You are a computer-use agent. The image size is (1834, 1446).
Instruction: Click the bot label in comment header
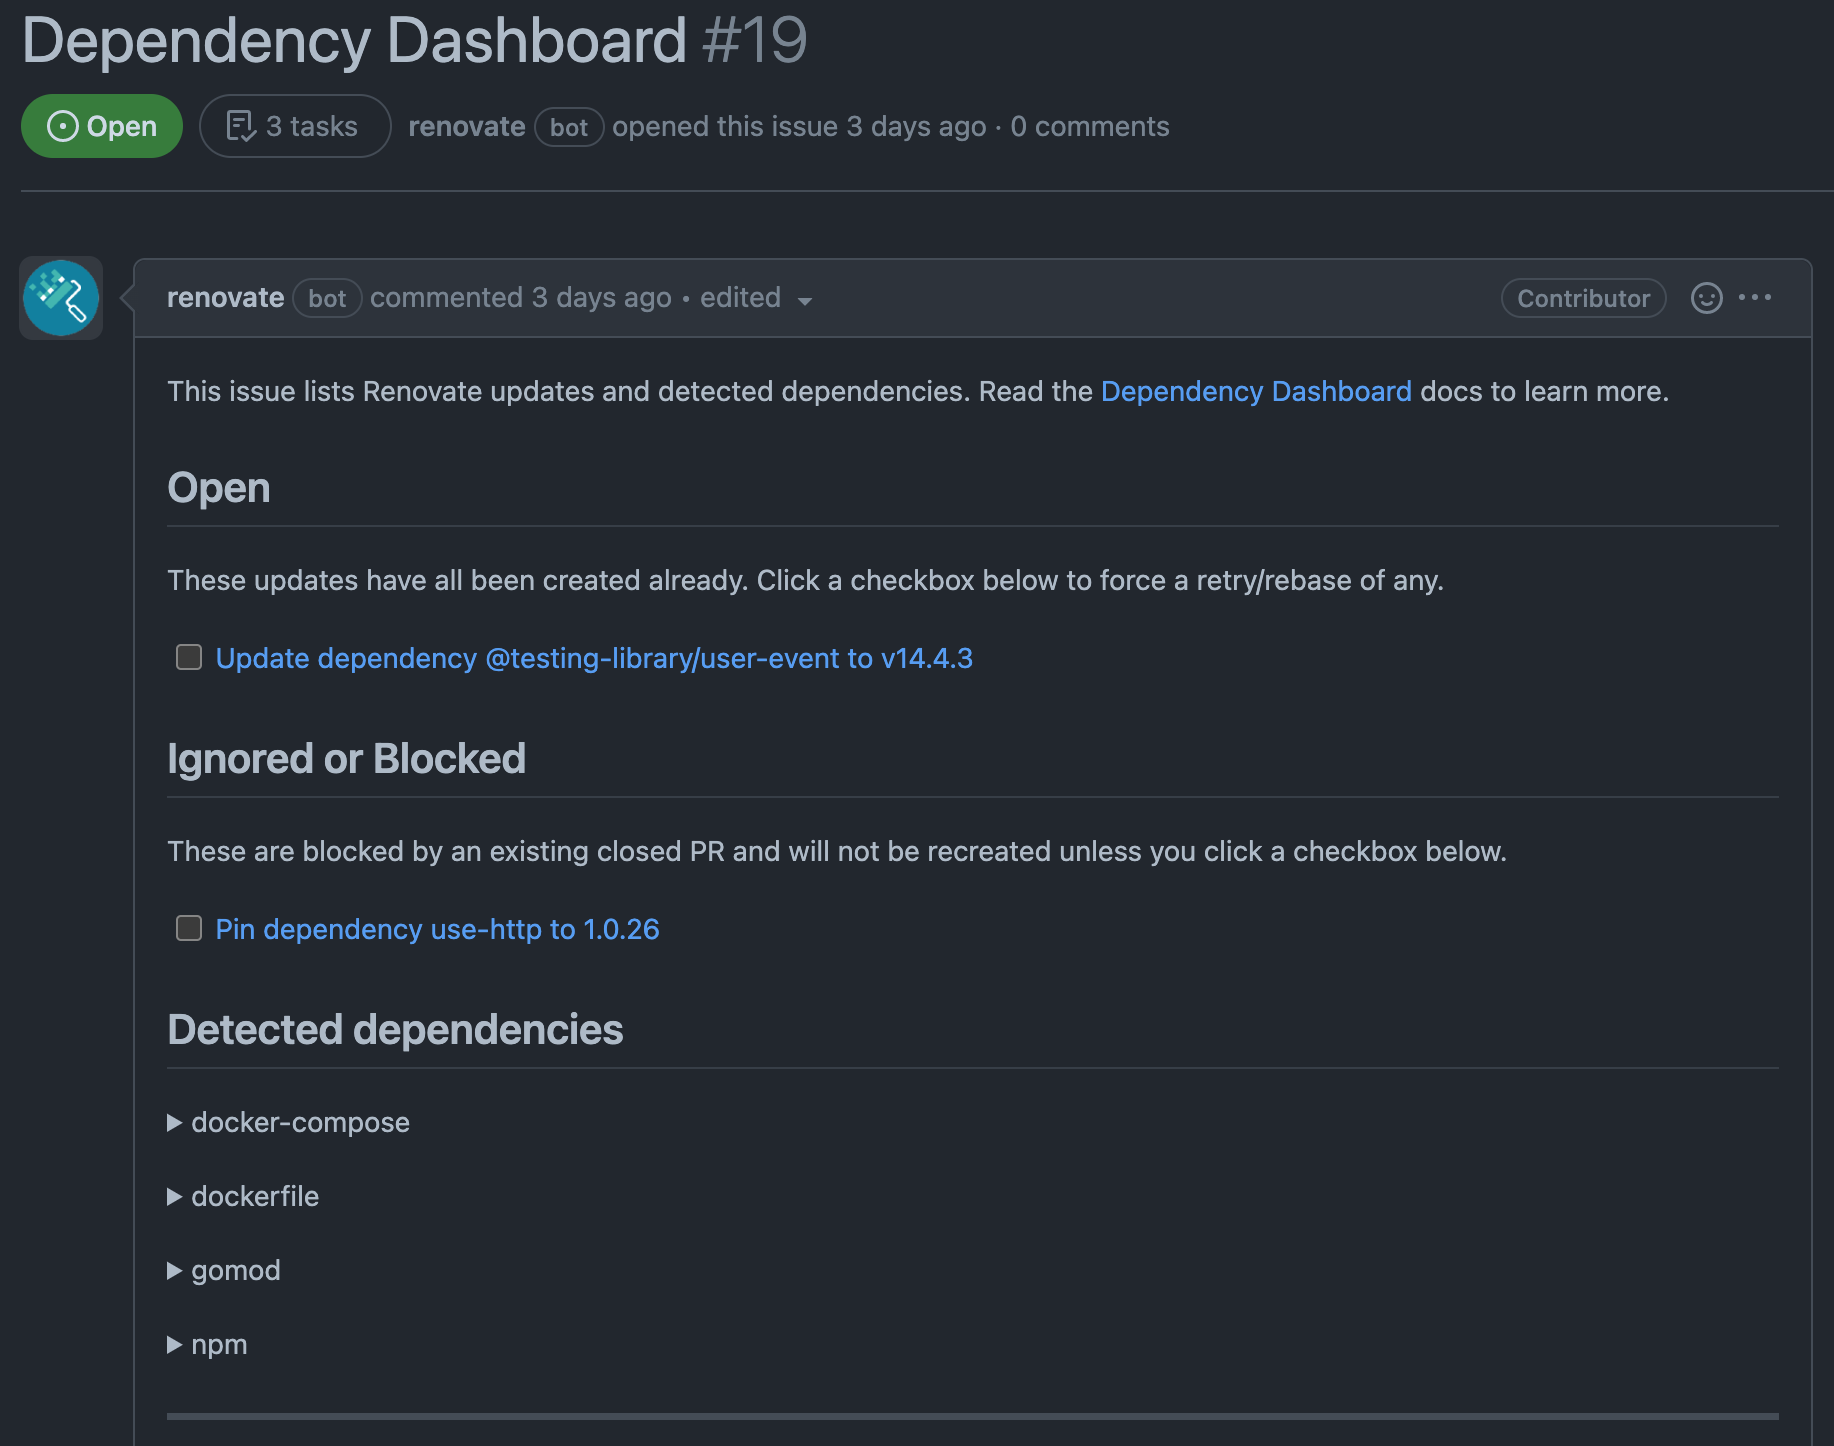click(327, 298)
